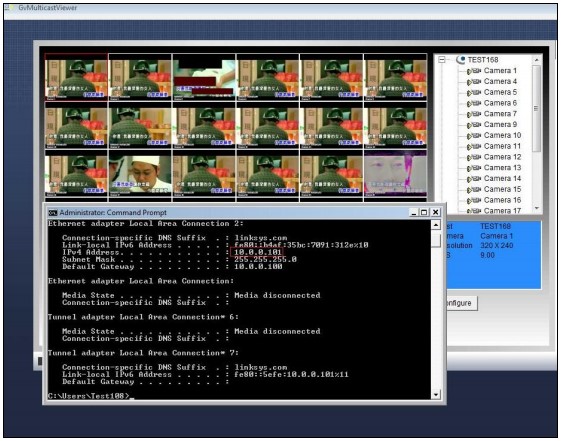The width and height of the screenshot is (562, 441).
Task: Select Camera 10 label in tree
Action: pos(503,135)
